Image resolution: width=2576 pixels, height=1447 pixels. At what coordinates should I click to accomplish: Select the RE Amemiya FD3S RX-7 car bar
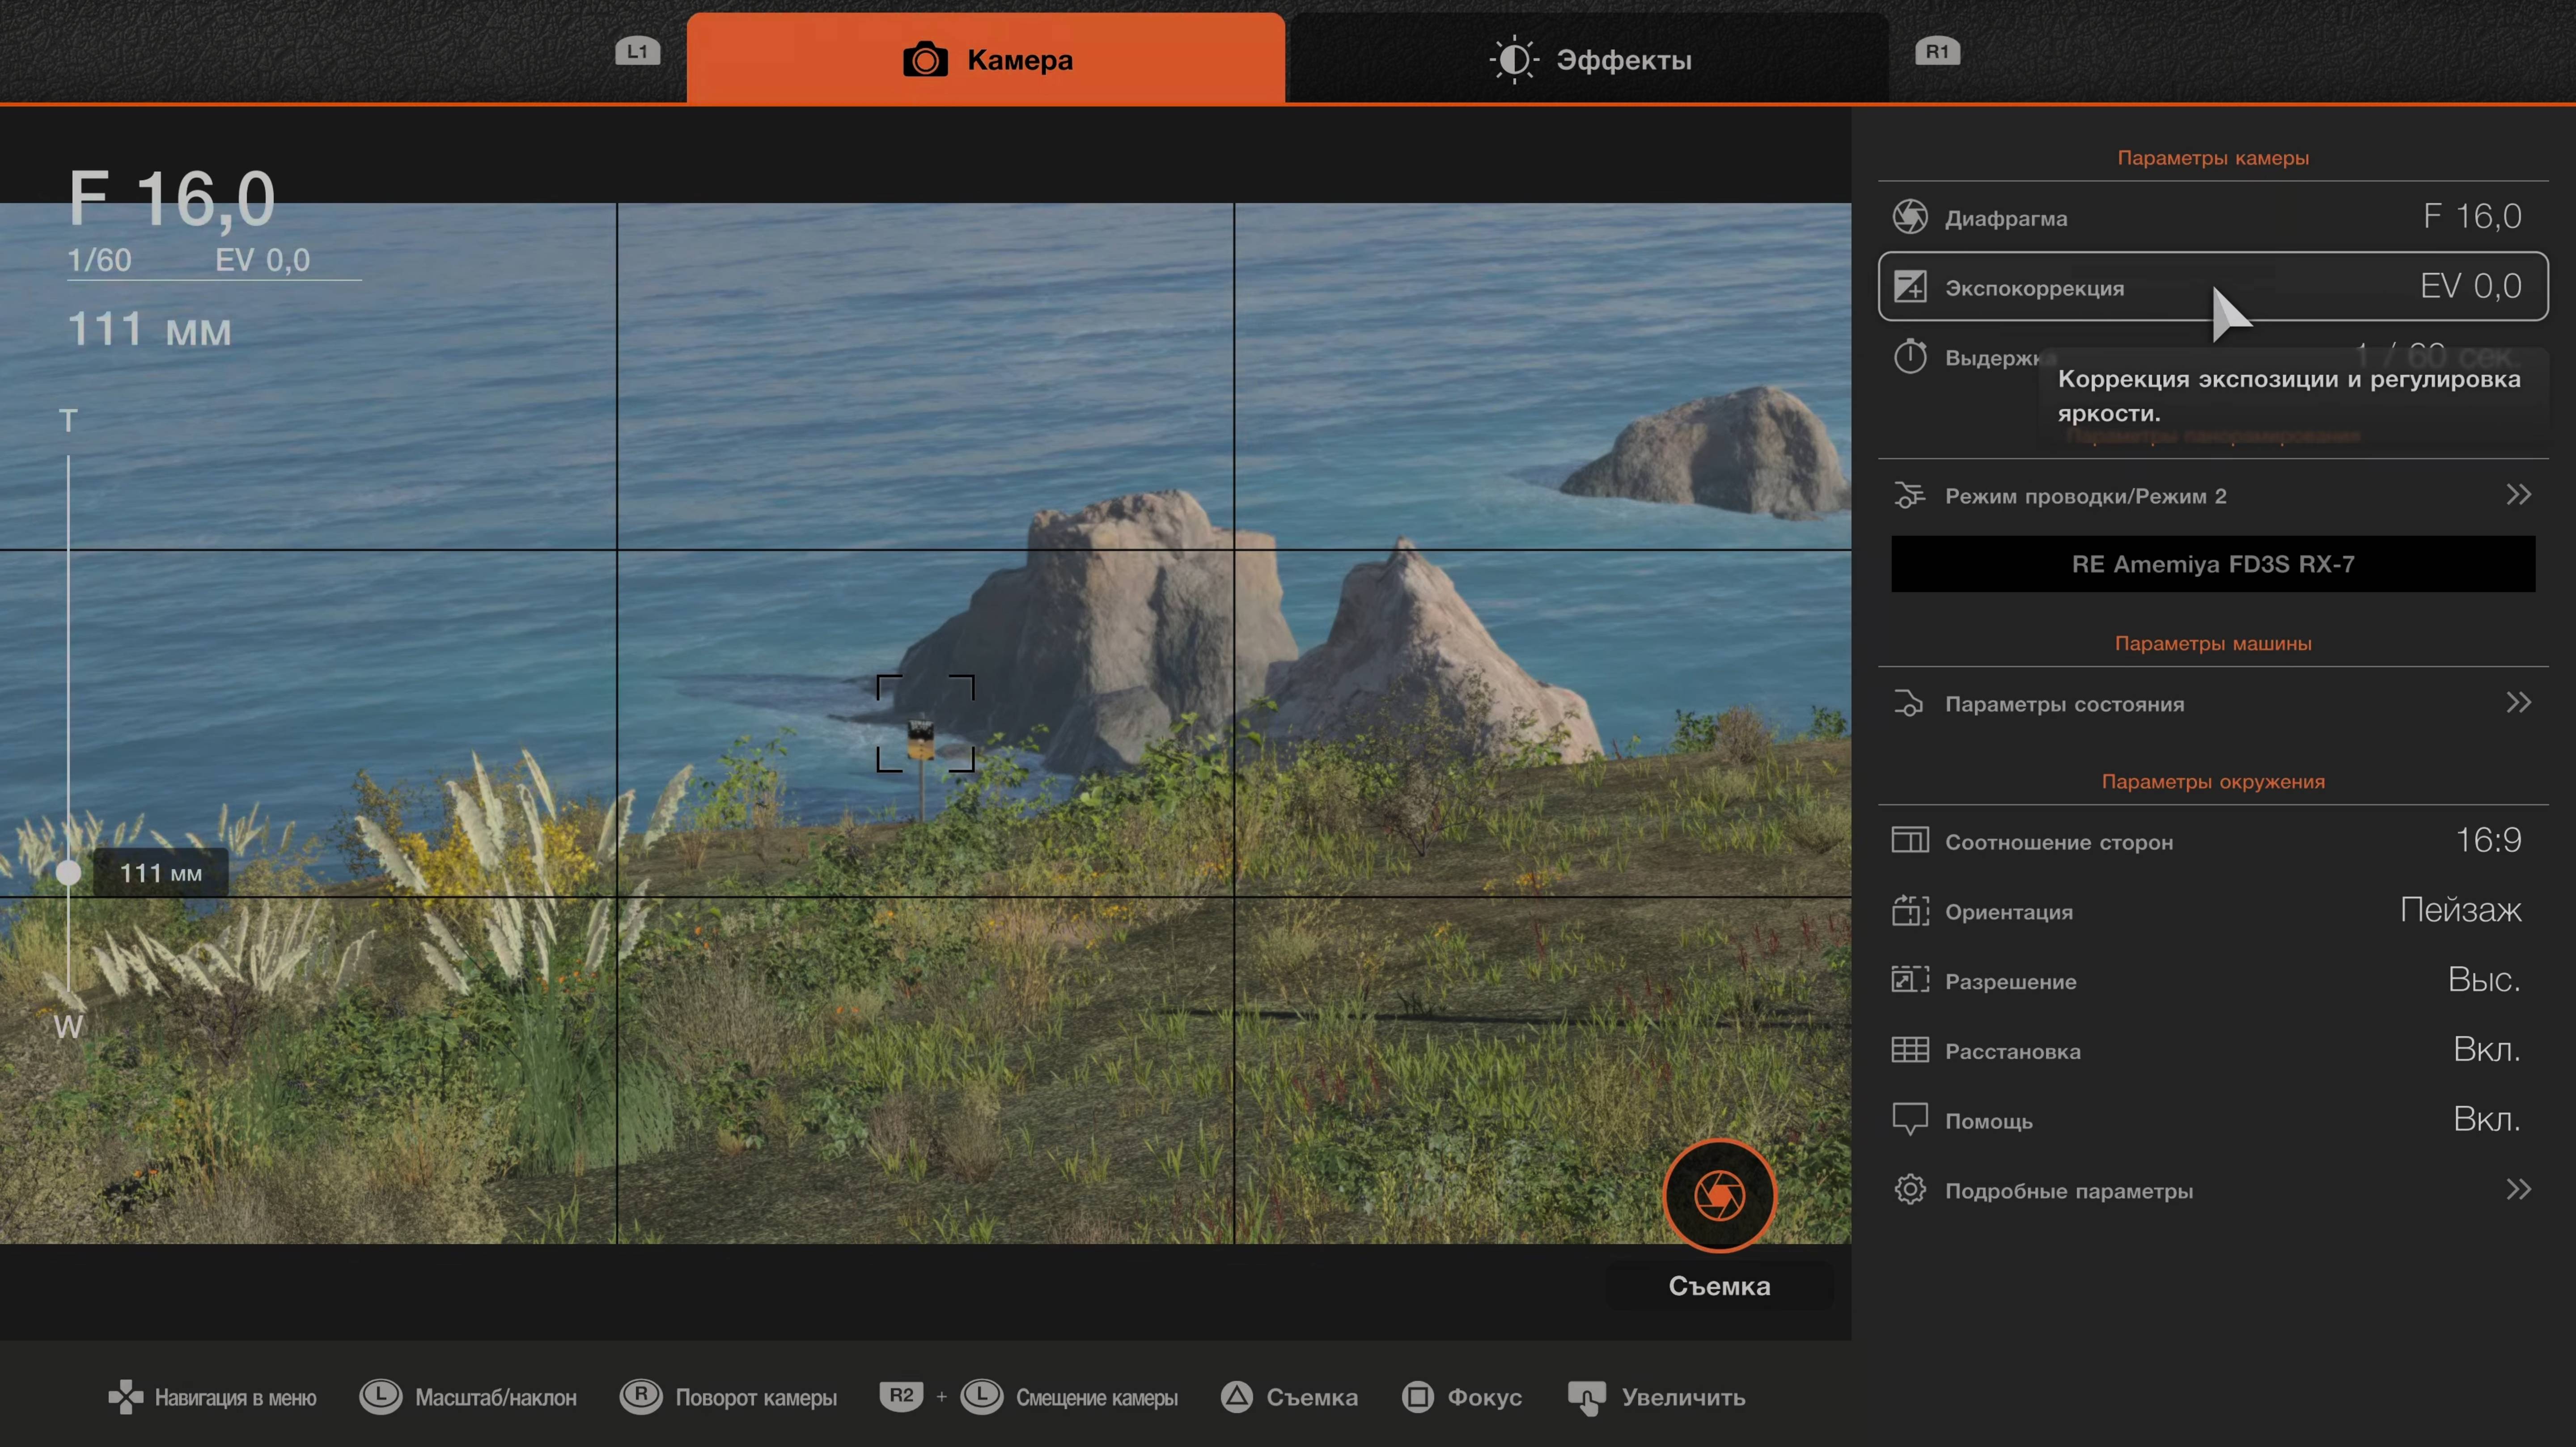2213,564
